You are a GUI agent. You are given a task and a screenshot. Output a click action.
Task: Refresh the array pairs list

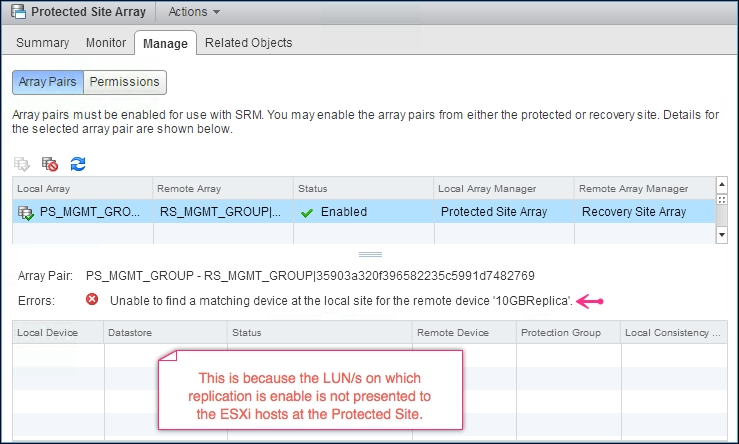point(78,164)
